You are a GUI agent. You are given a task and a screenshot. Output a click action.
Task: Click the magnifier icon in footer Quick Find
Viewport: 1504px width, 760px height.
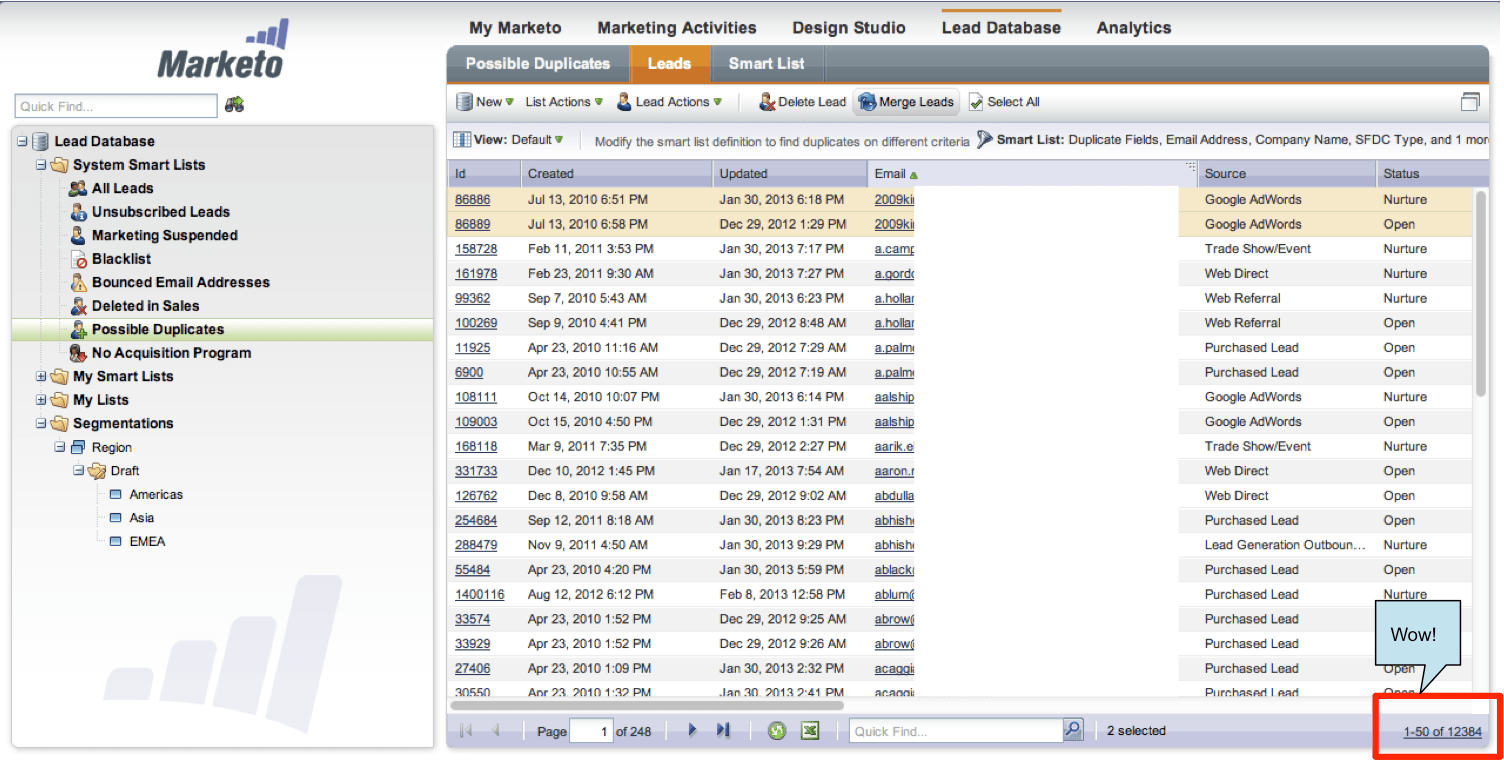point(1073,730)
